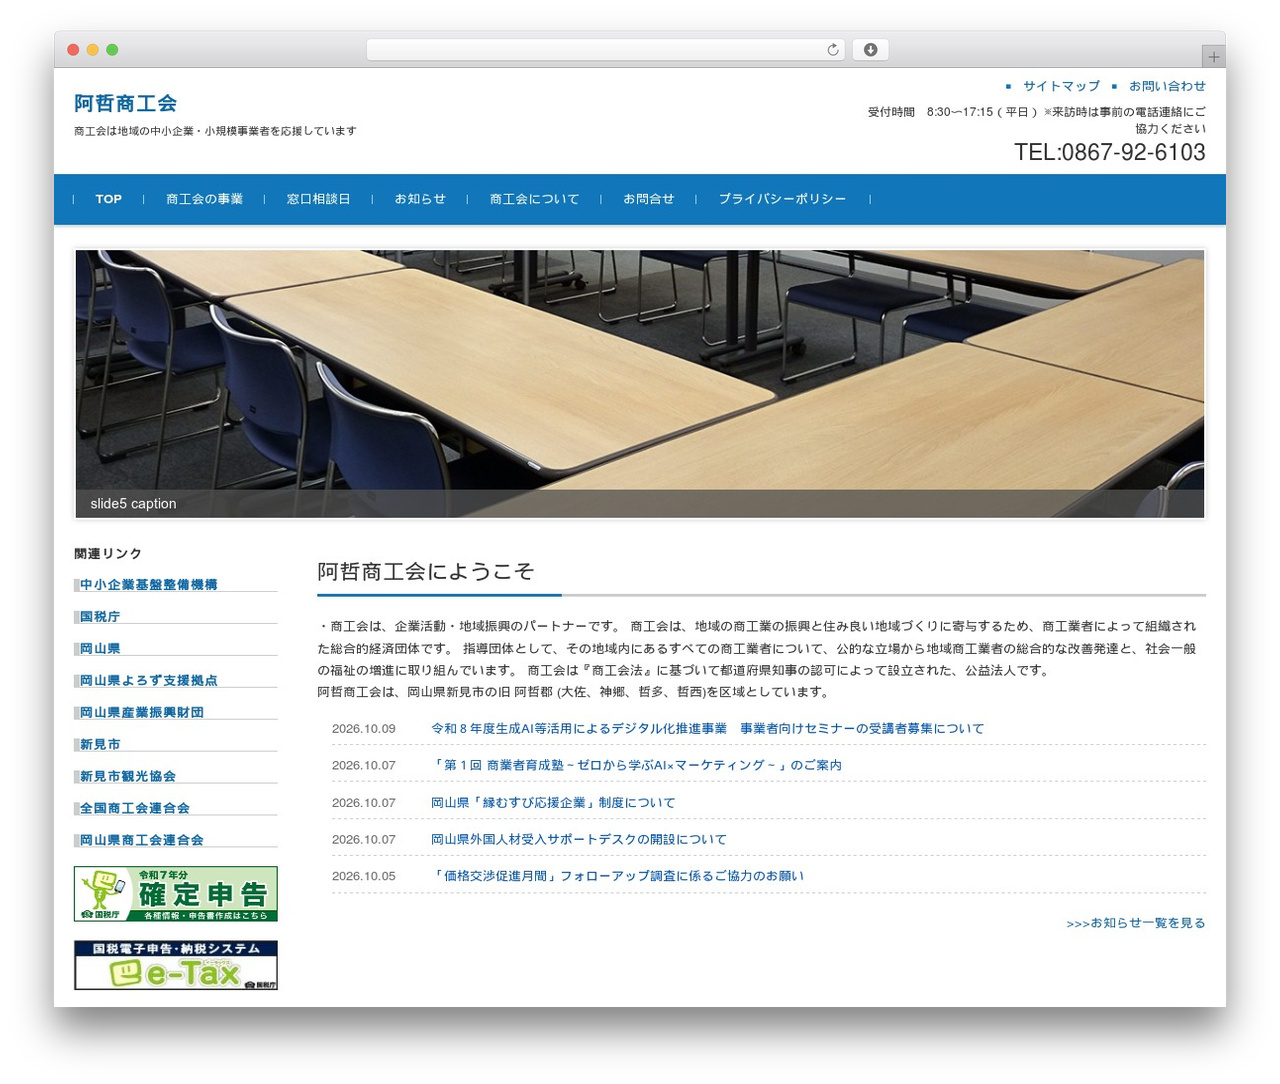This screenshot has width=1280, height=1084.
Task: Open the 岡山県産業振興財団 link
Action: coord(142,713)
